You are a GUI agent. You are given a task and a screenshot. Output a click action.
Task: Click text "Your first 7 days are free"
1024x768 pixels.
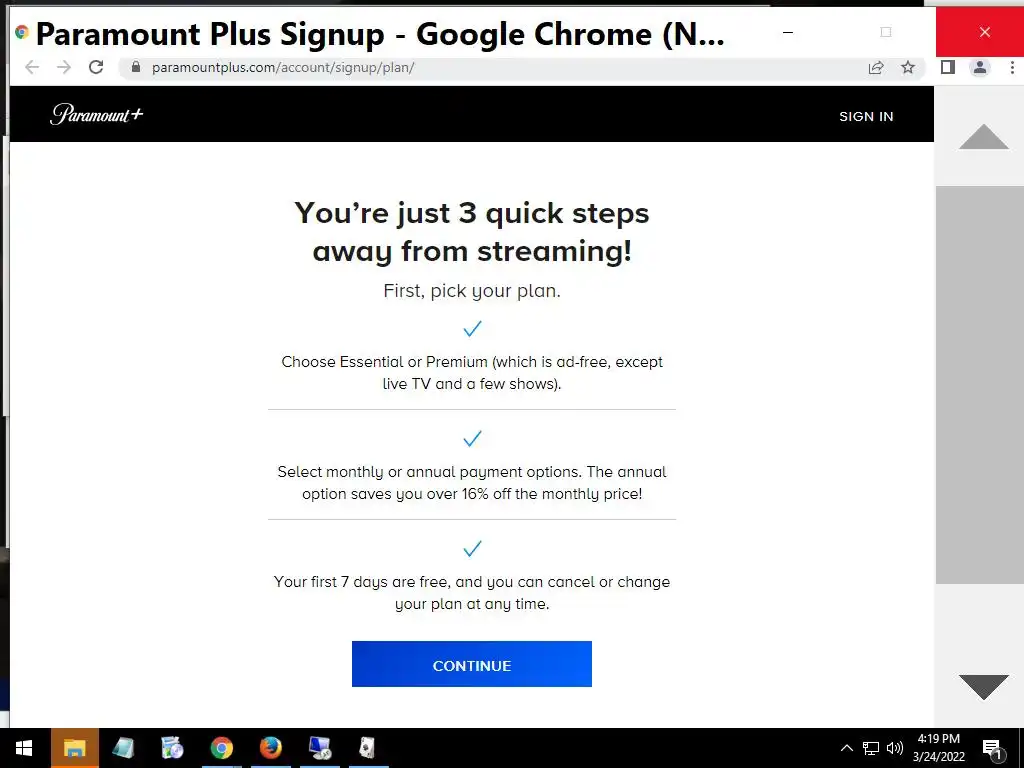[x=361, y=582]
